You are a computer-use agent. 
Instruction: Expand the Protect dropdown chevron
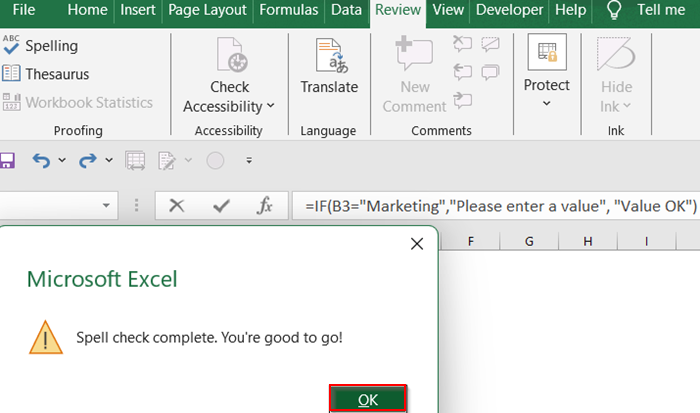pos(546,104)
